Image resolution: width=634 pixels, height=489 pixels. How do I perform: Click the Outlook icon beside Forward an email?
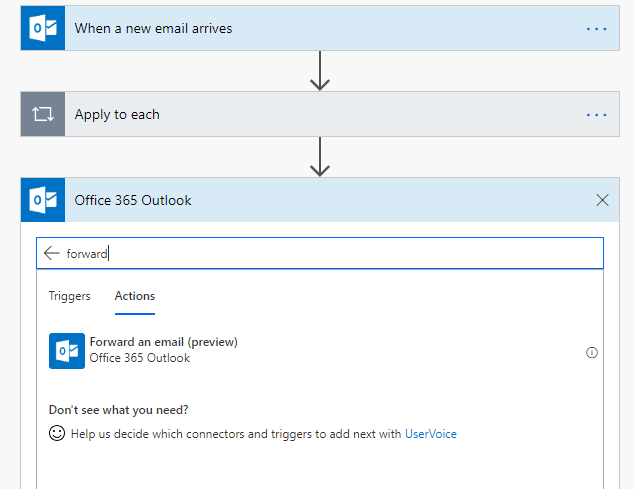click(x=65, y=351)
